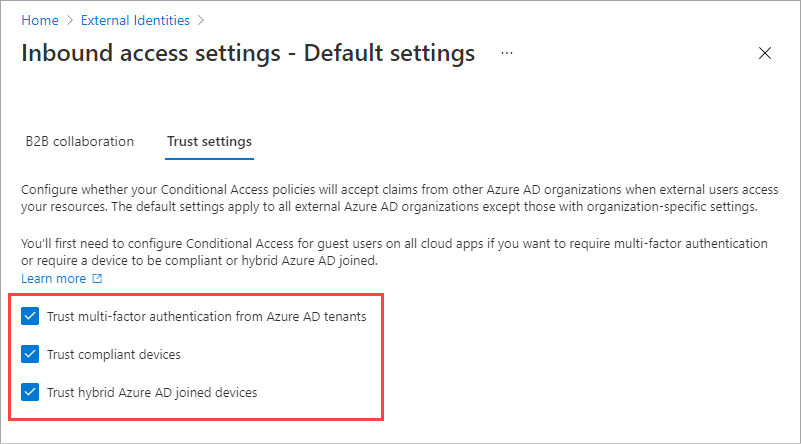Select the Trust settings tab
The image size is (801, 444).
click(x=209, y=141)
